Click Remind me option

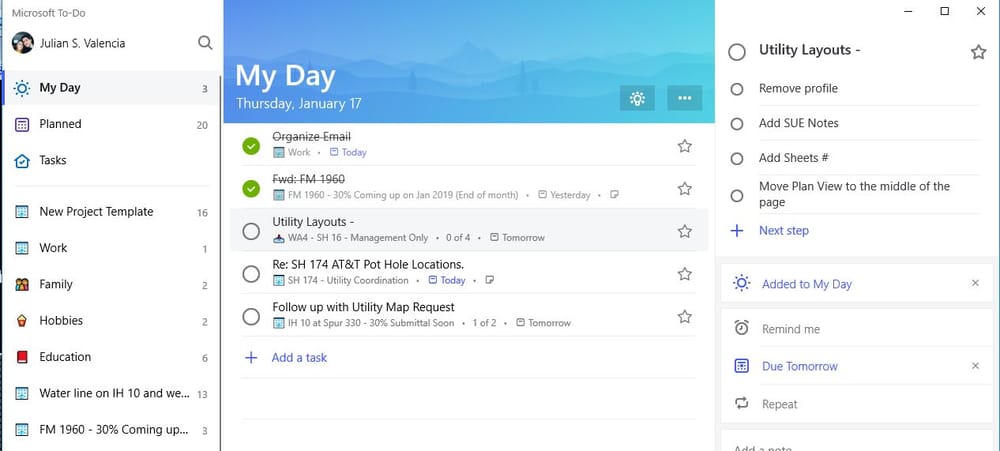[x=858, y=329]
